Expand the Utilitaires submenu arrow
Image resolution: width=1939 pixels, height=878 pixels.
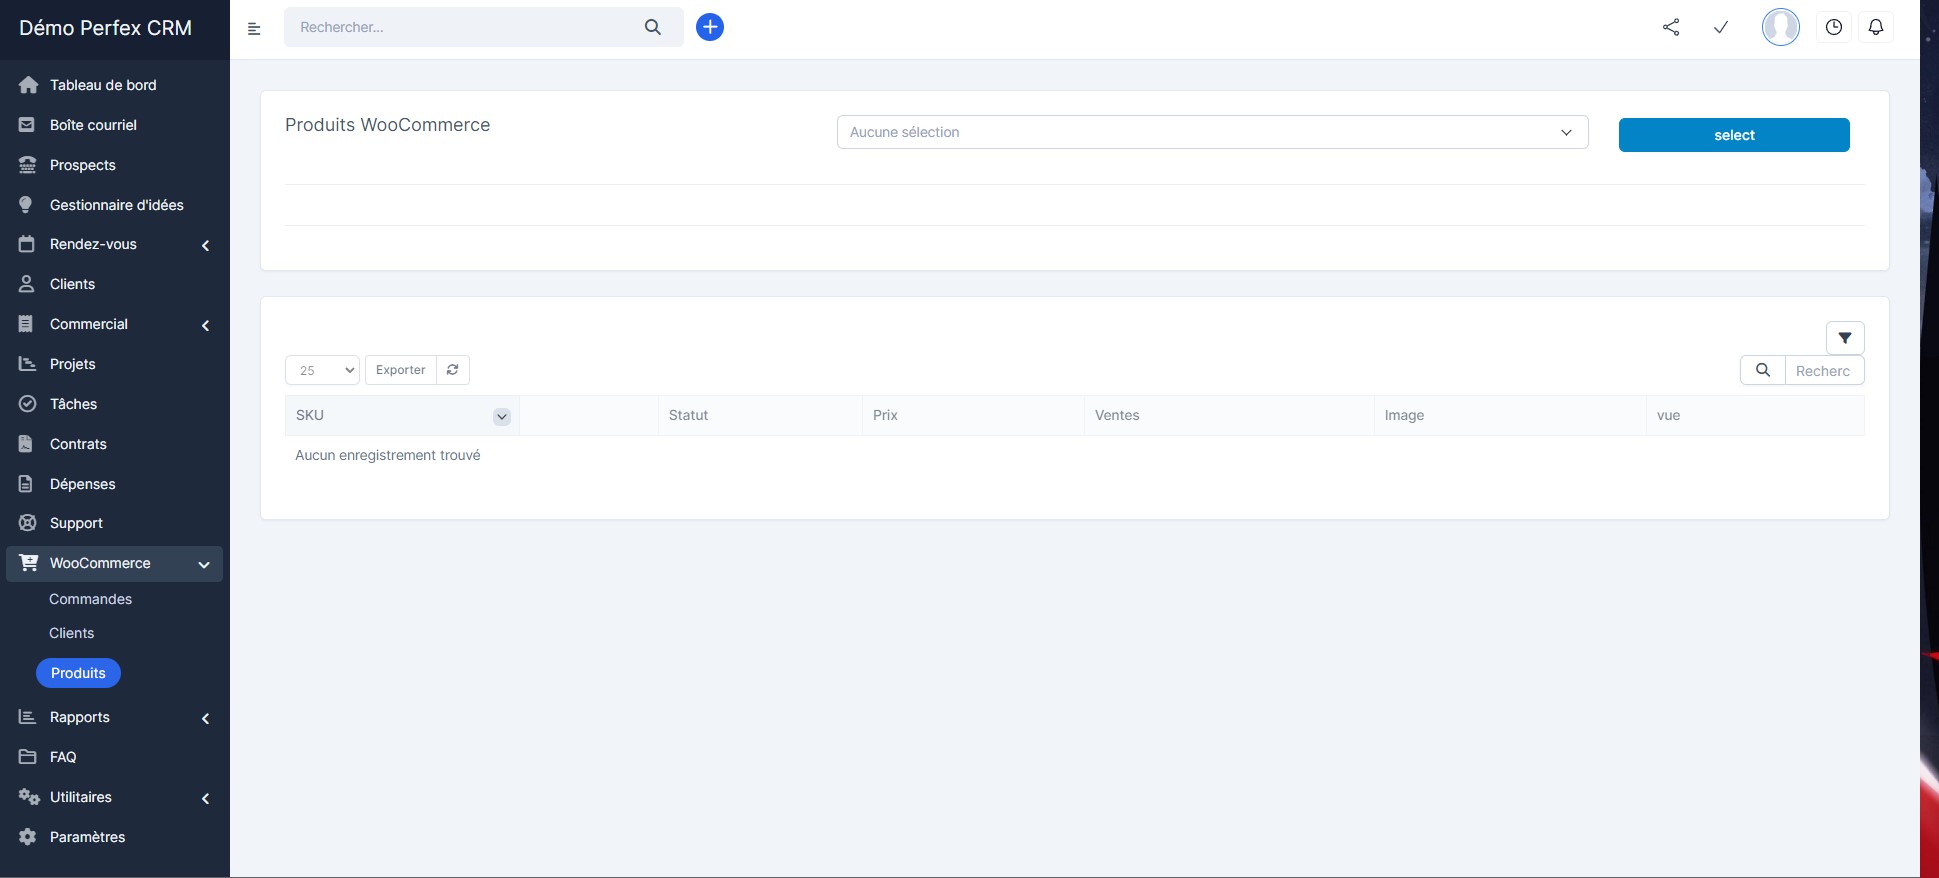(x=206, y=798)
